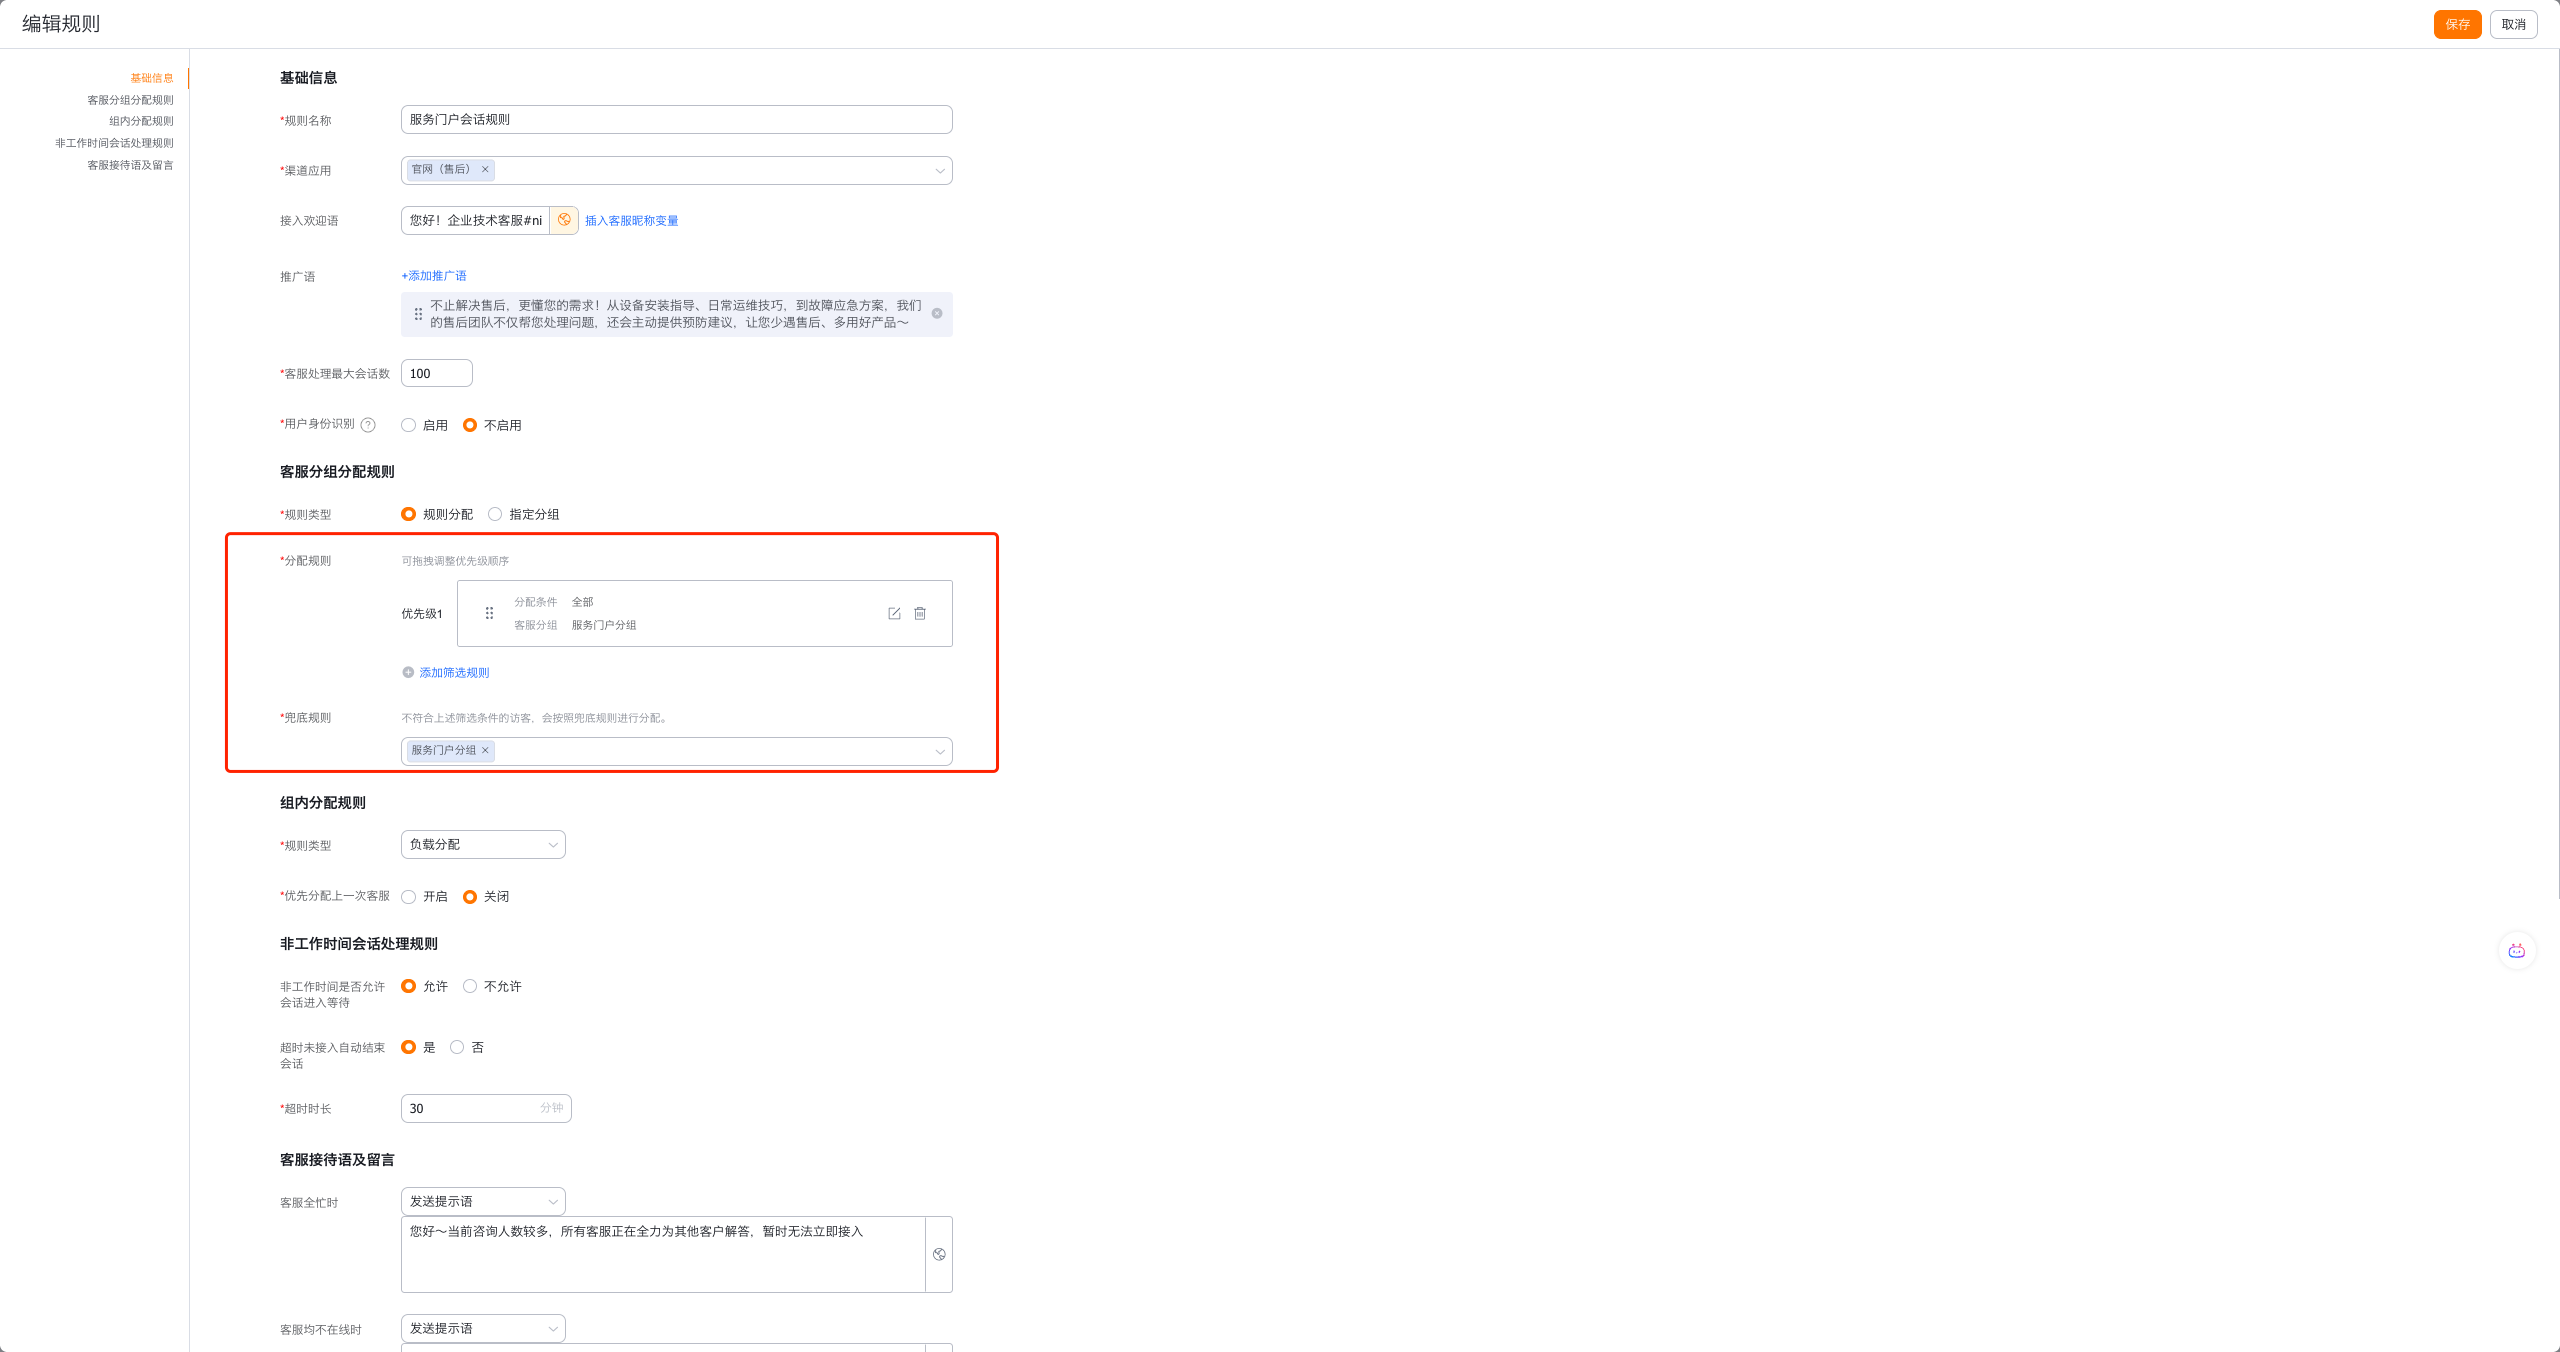This screenshot has width=2560, height=1352.
Task: Open user identity recognition help tooltip
Action: pyautogui.click(x=368, y=425)
